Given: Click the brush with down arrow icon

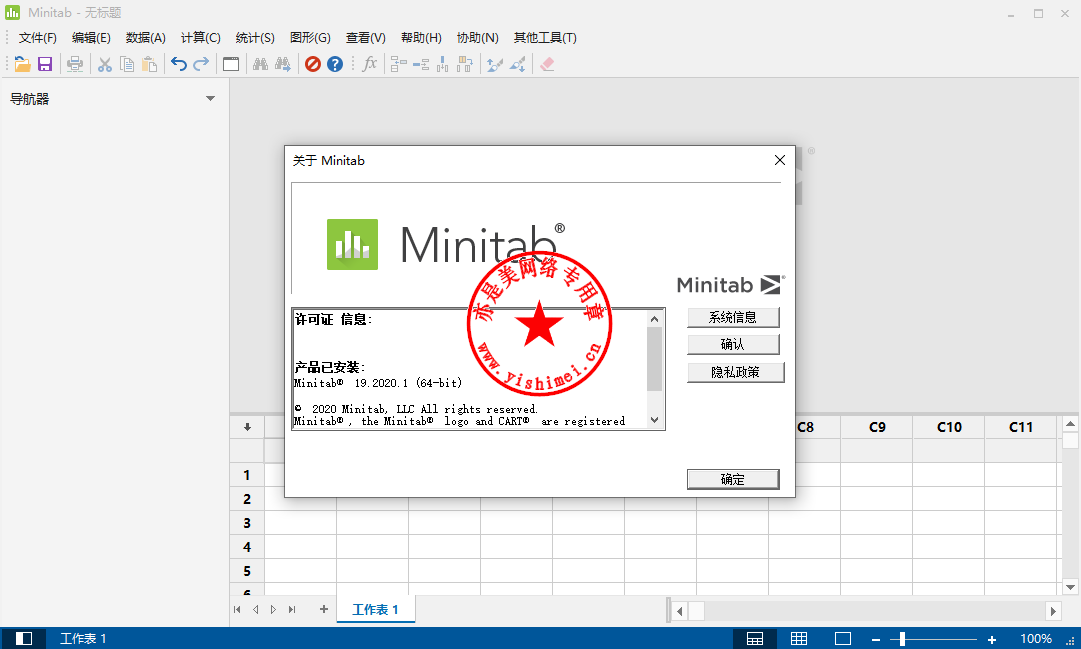Looking at the screenshot, I should click(518, 64).
